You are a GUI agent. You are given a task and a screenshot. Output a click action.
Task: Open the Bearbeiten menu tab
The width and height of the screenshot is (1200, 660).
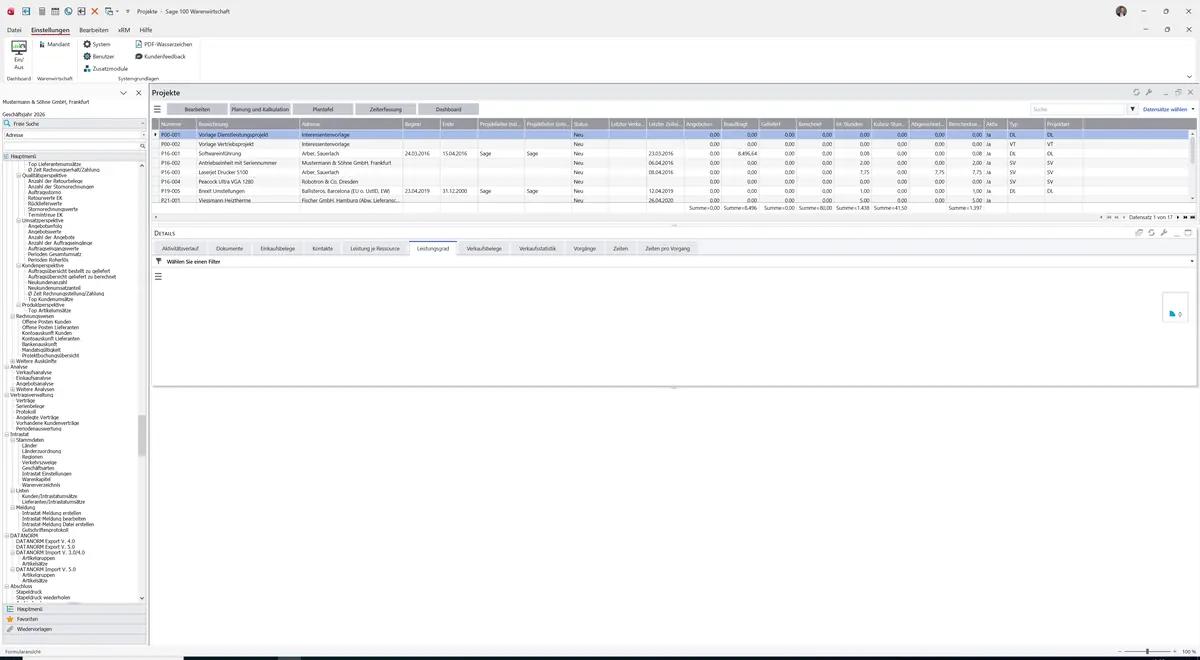[94, 30]
